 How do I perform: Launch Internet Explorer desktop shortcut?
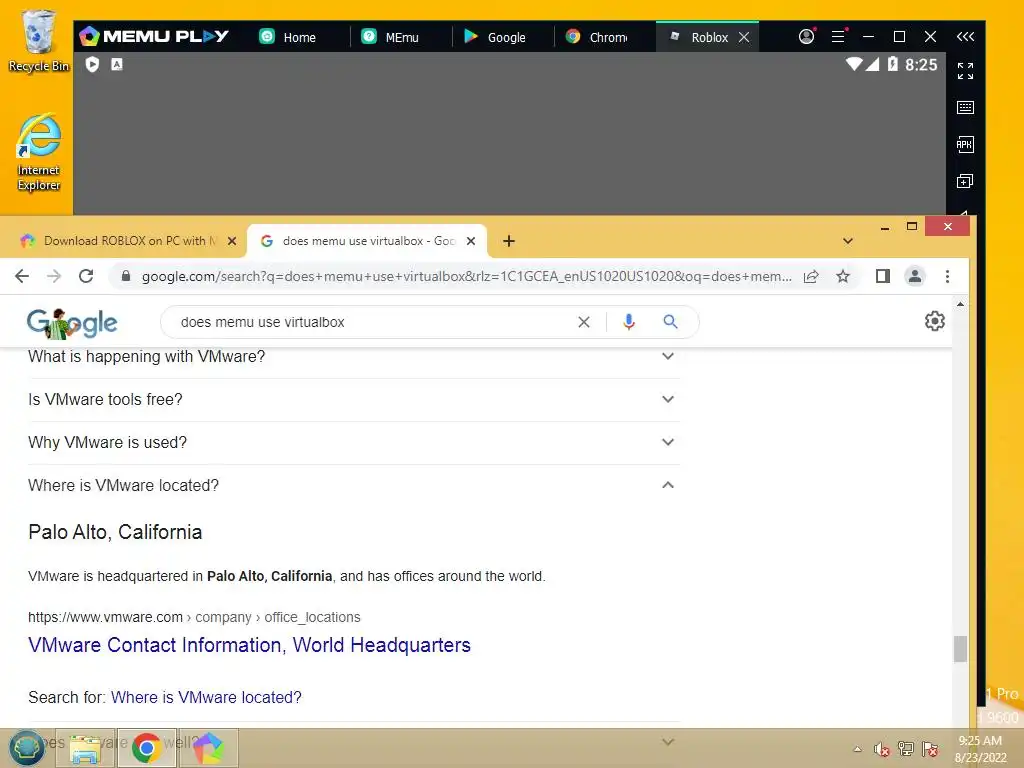pos(39,153)
